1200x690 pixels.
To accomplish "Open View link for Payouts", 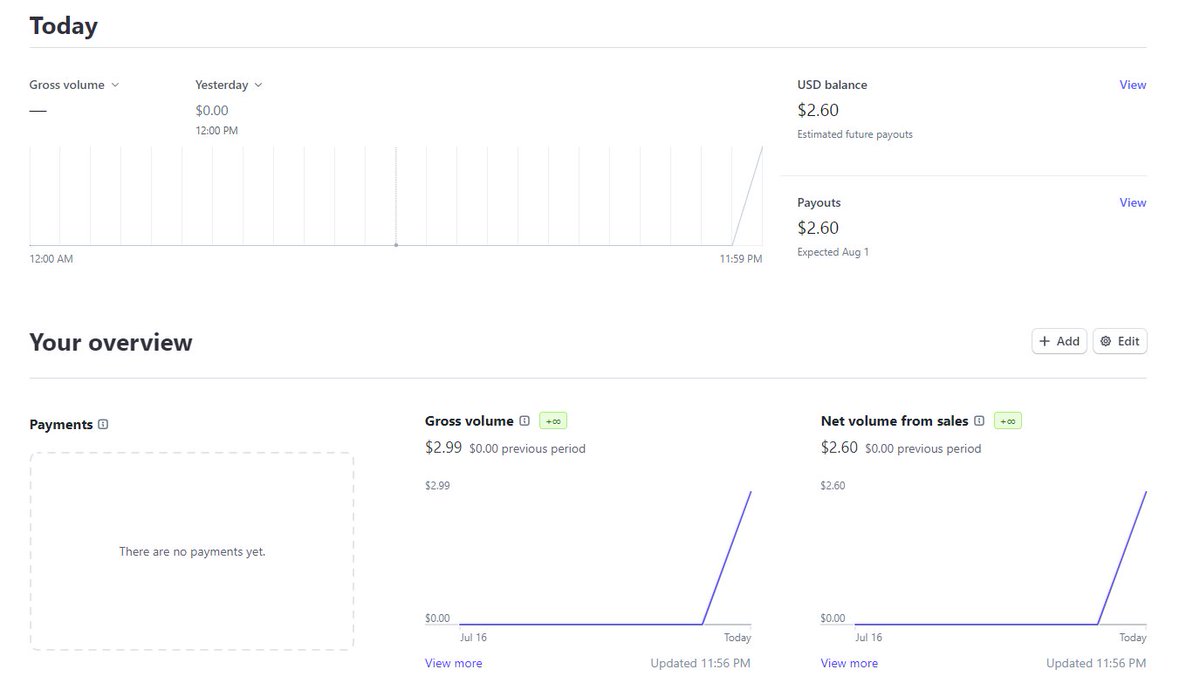I will pos(1132,202).
